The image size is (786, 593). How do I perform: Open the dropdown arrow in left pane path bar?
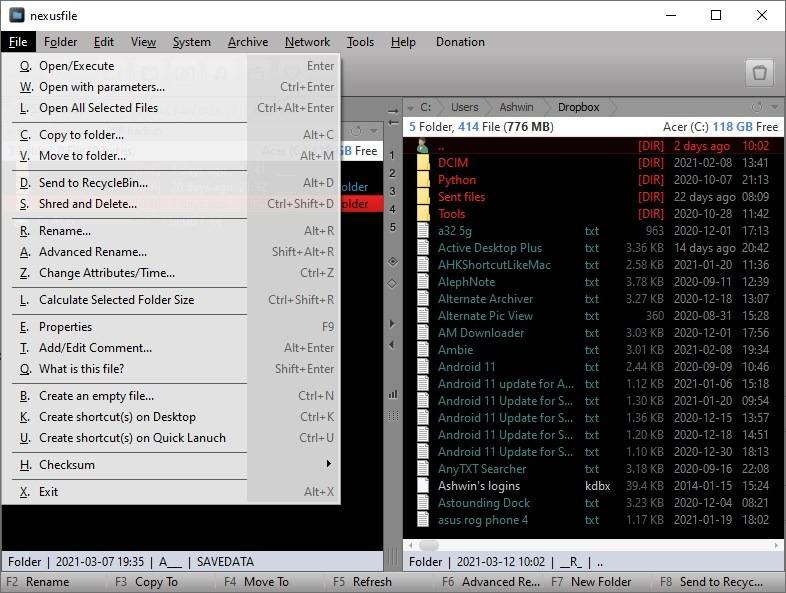[373, 131]
